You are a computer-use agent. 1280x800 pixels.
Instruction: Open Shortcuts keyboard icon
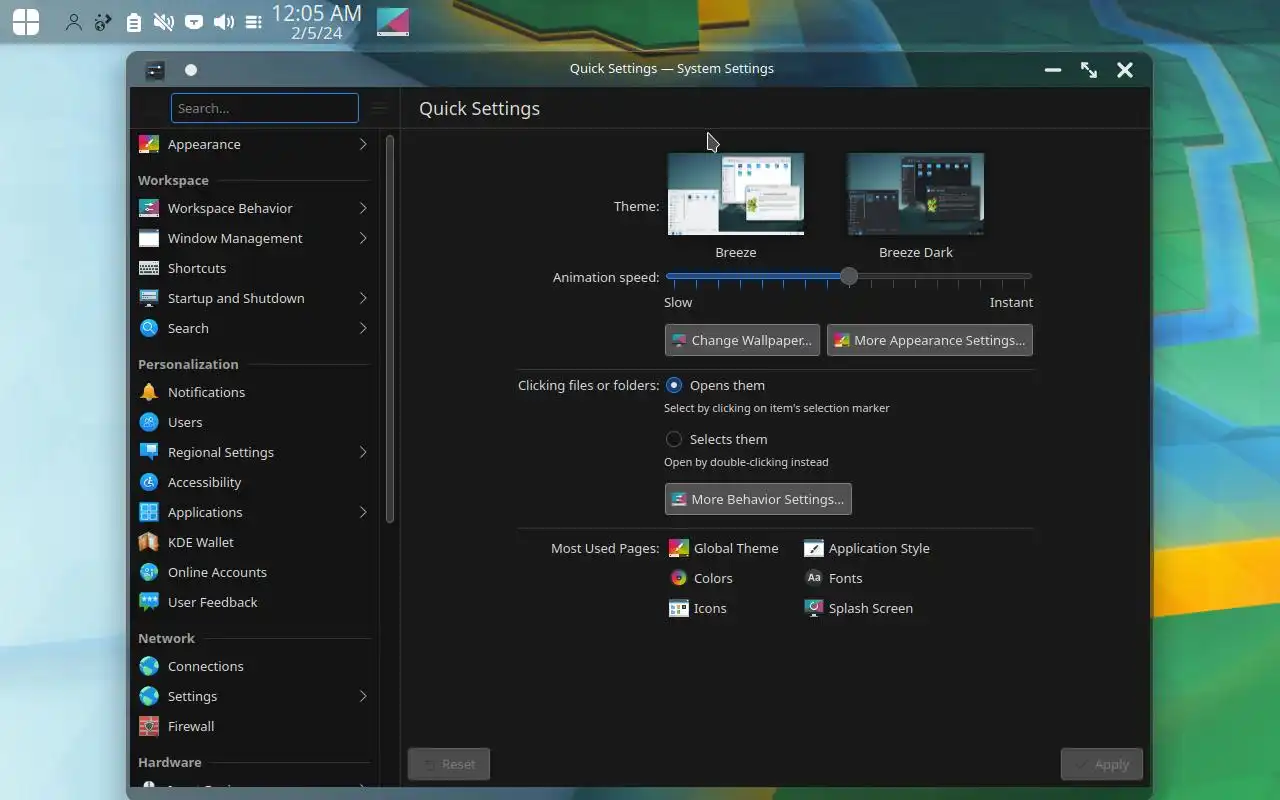pyautogui.click(x=149, y=268)
